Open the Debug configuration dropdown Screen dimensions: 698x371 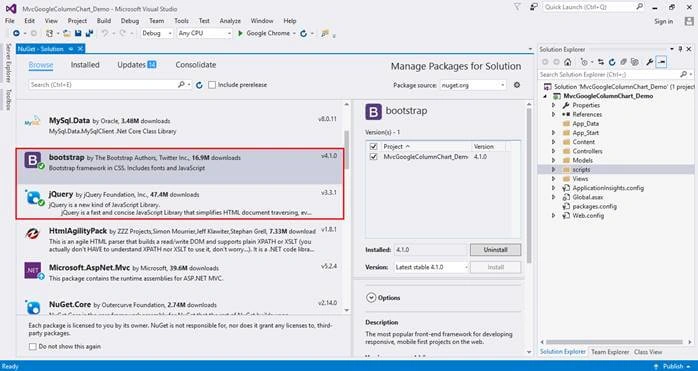[157, 33]
